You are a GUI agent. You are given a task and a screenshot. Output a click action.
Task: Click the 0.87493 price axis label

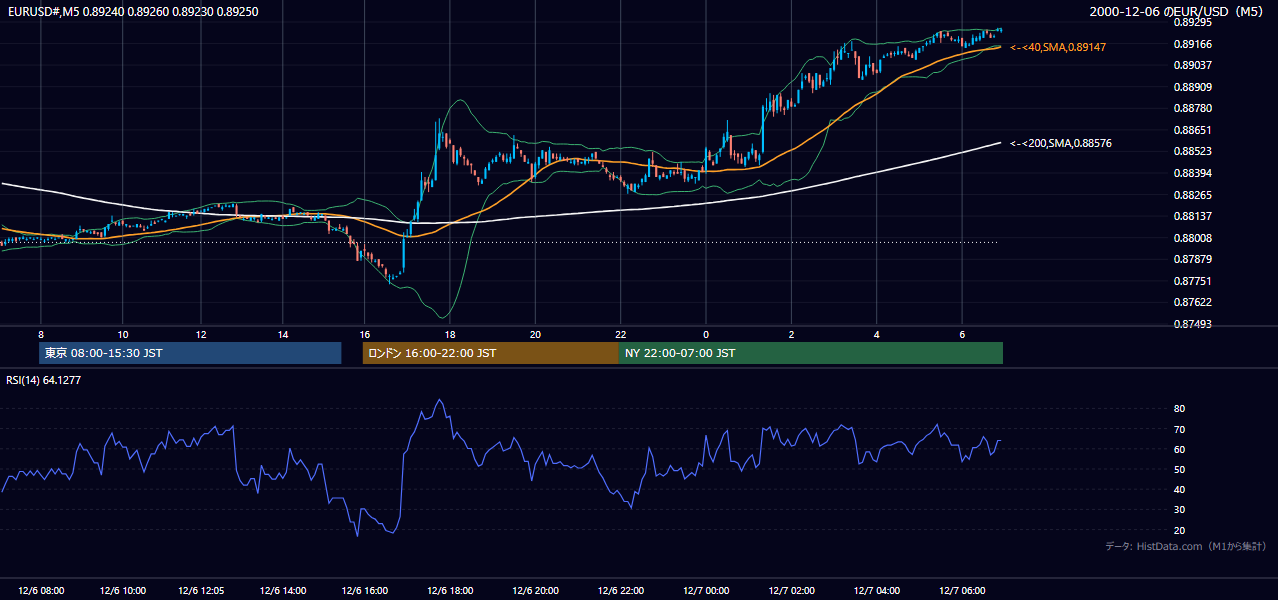pos(1192,324)
